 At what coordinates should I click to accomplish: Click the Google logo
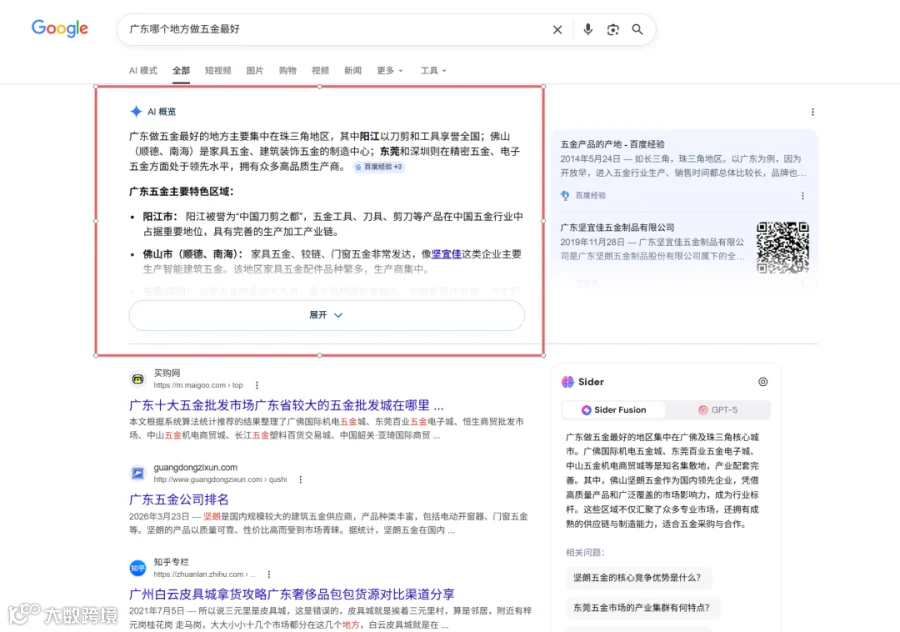[x=60, y=28]
